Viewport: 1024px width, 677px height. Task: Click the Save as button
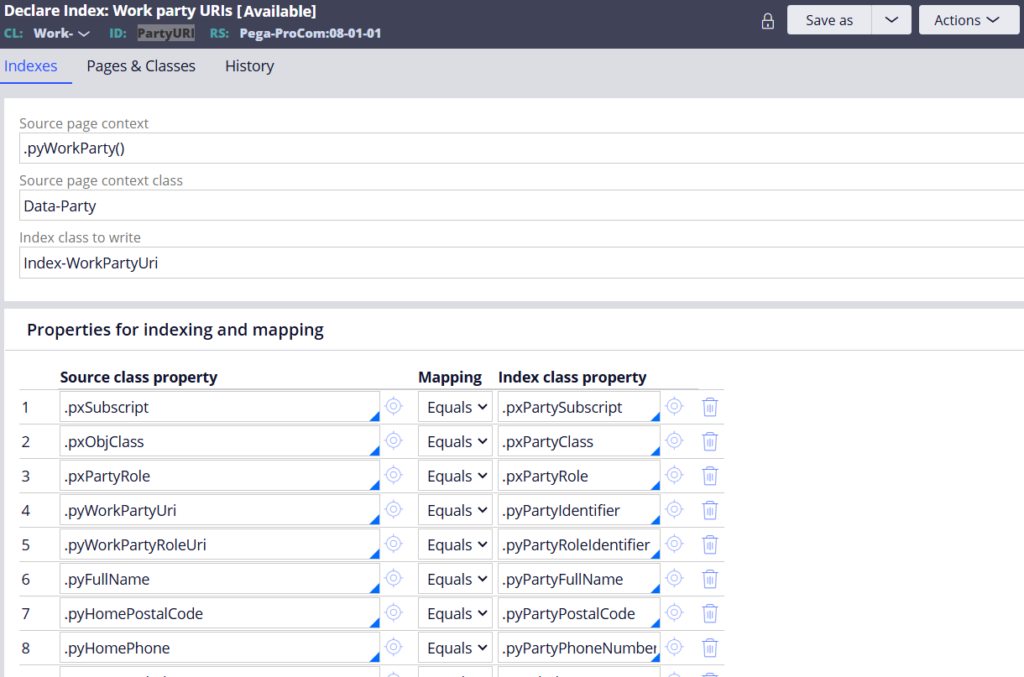828,19
